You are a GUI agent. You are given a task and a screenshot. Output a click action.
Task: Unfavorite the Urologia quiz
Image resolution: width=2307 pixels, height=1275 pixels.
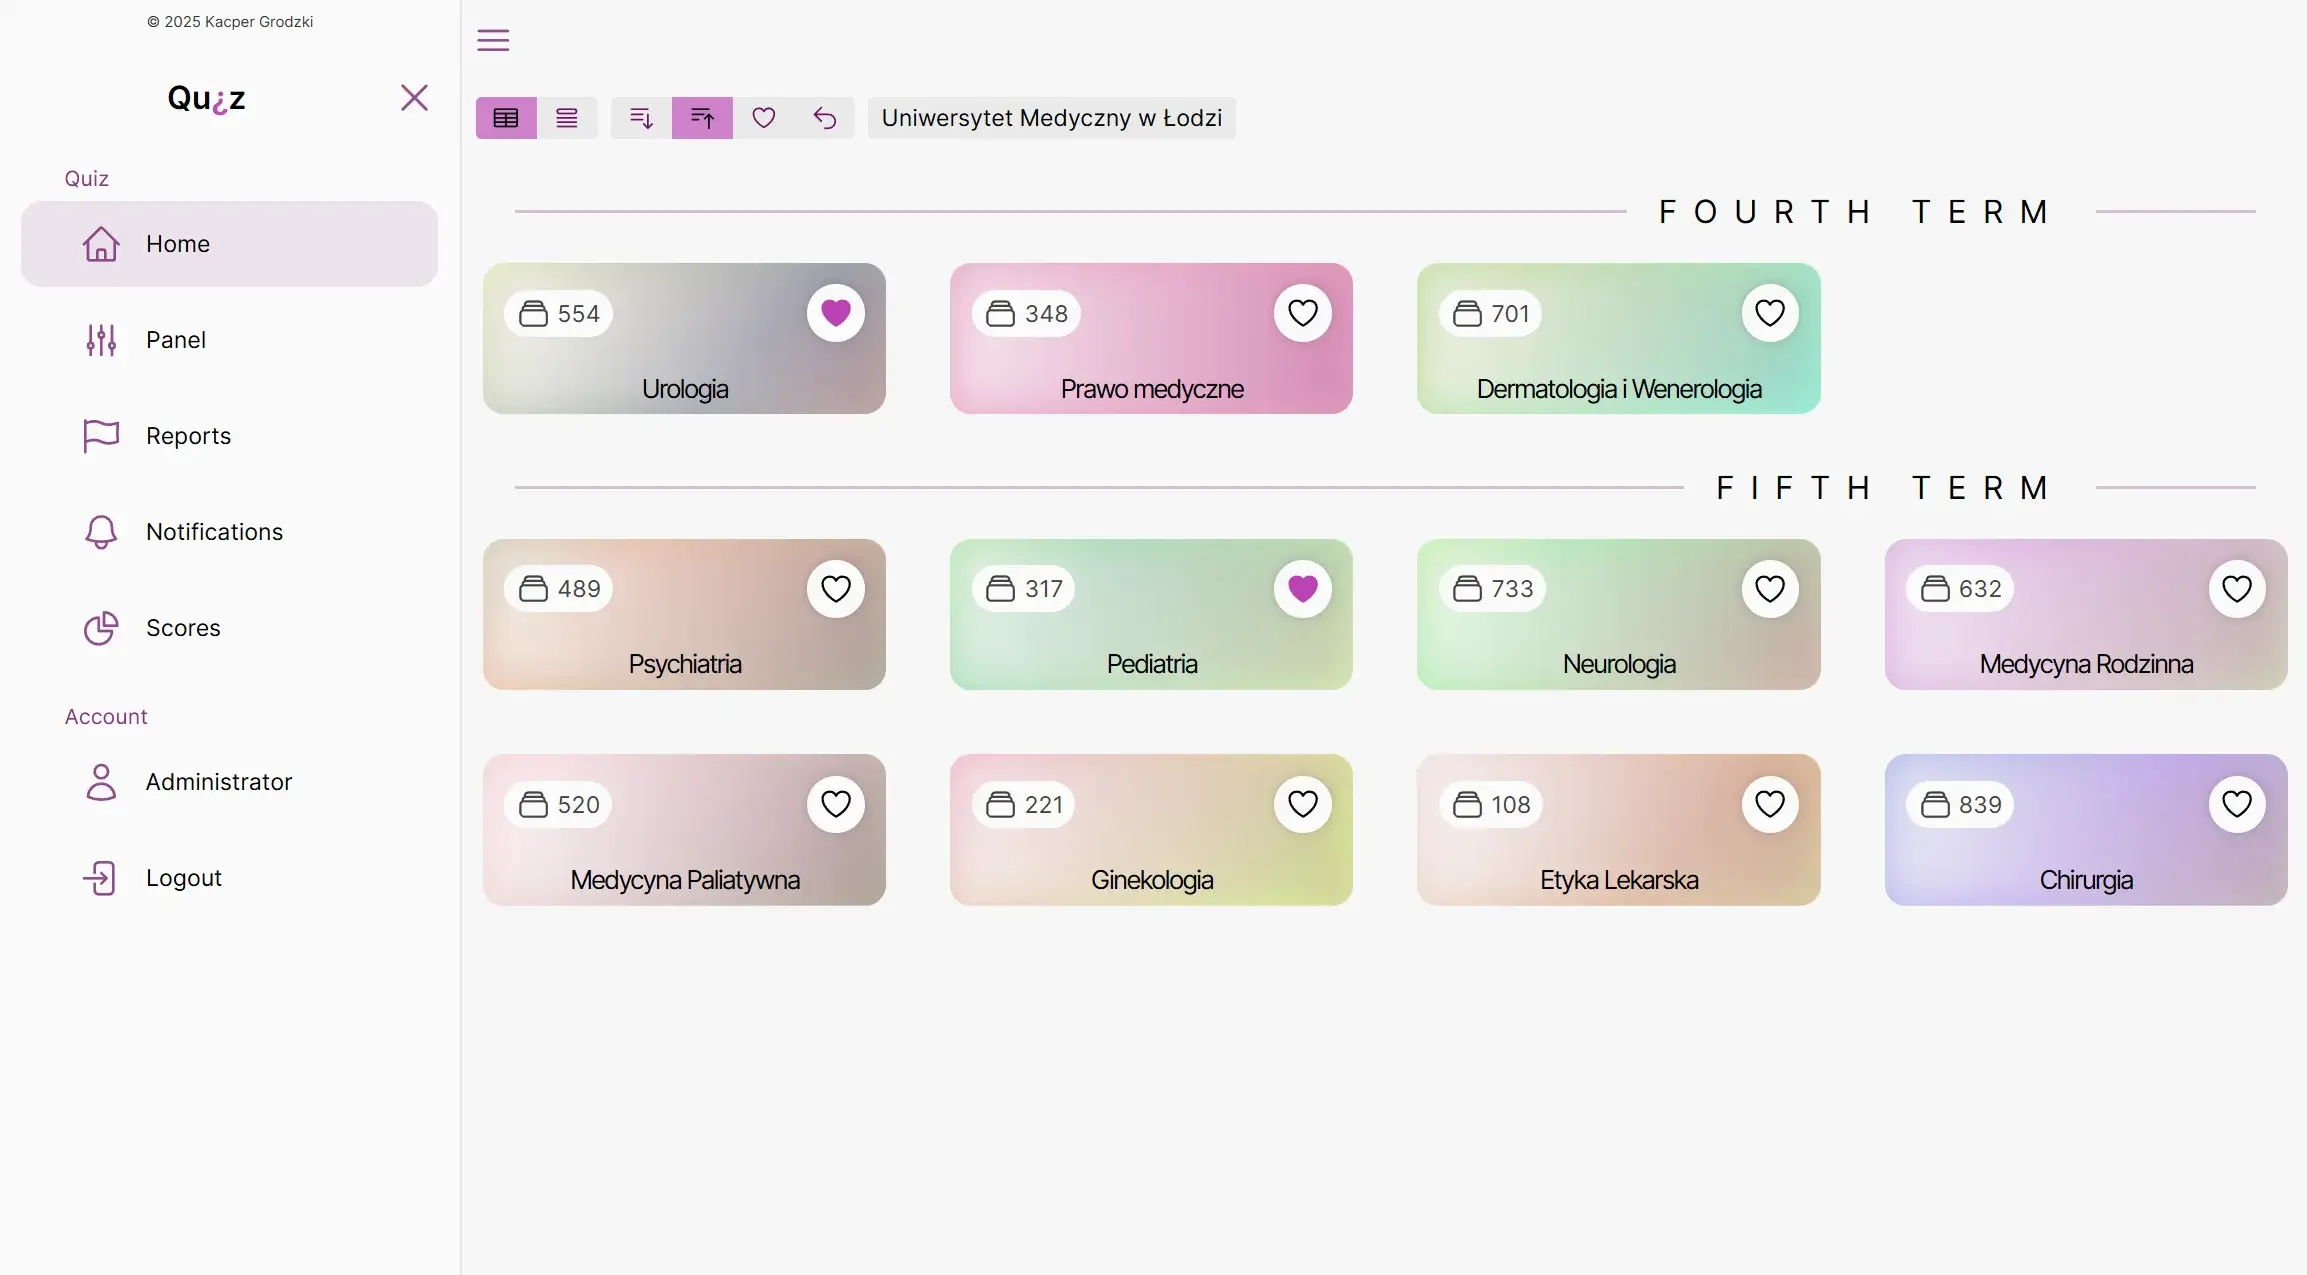pos(836,313)
